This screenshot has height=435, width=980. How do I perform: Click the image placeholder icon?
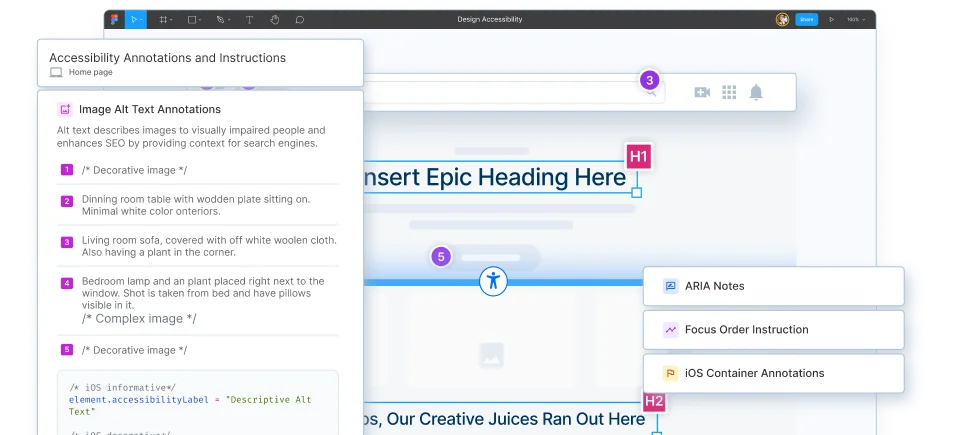coord(491,355)
